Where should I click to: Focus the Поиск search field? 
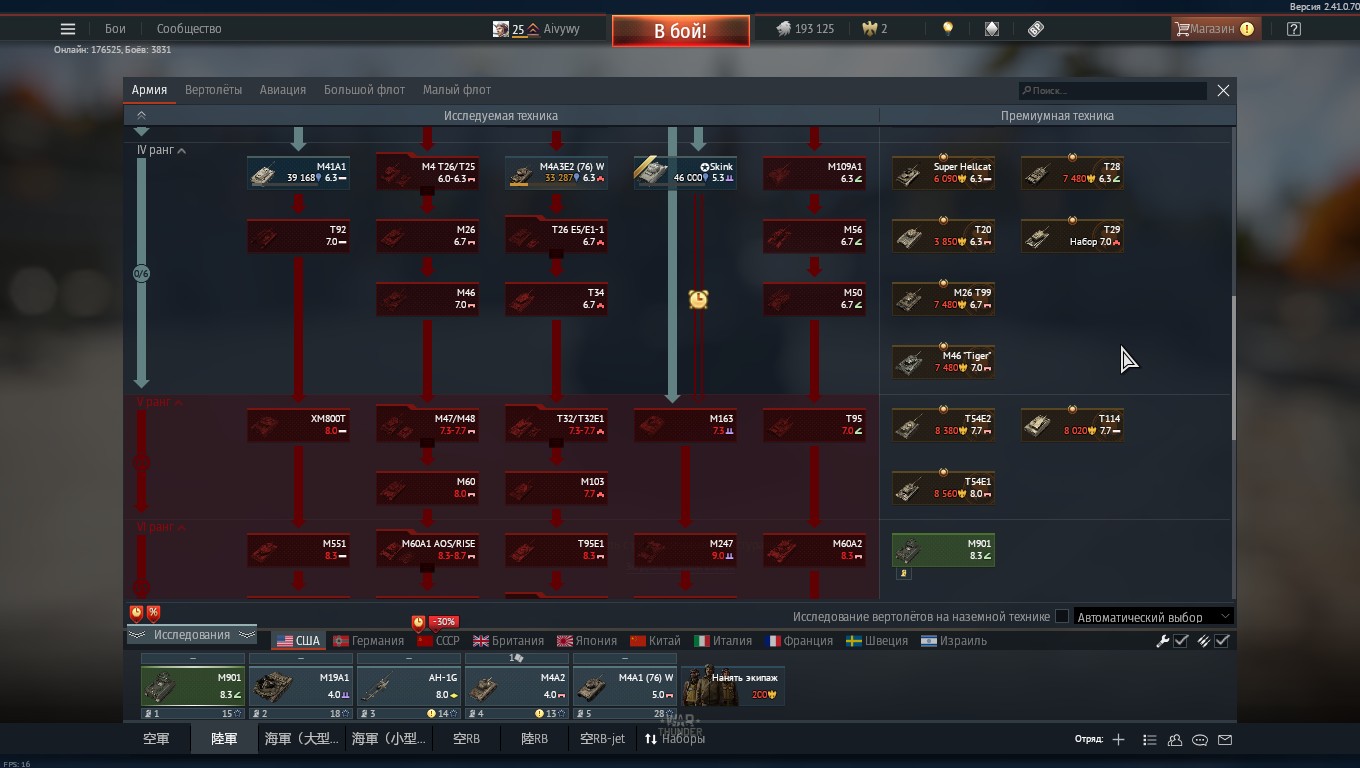click(x=1112, y=91)
